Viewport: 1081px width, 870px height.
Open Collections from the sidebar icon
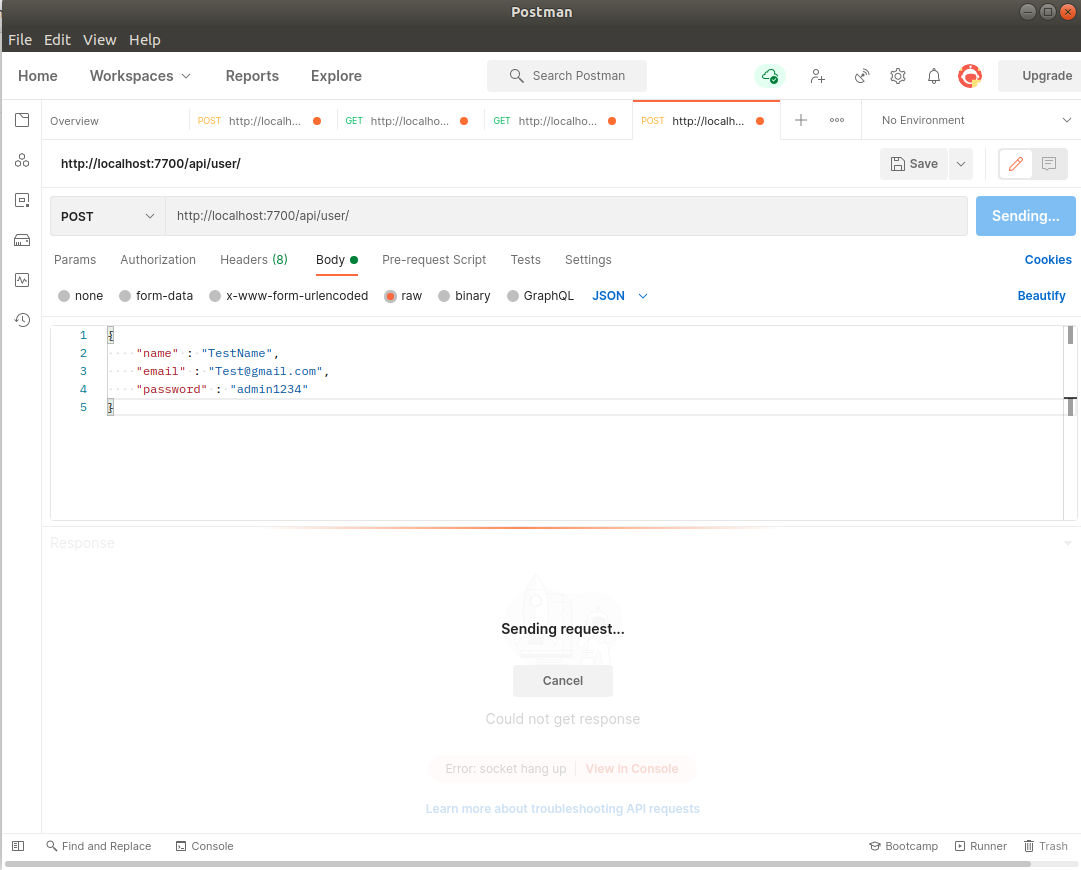22,120
